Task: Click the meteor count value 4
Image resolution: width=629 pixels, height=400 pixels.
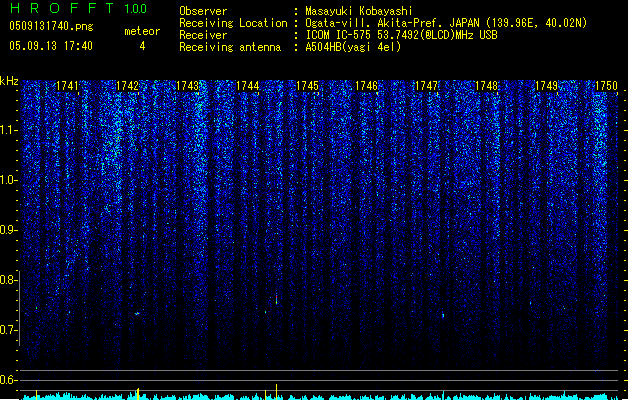Action: (142, 46)
